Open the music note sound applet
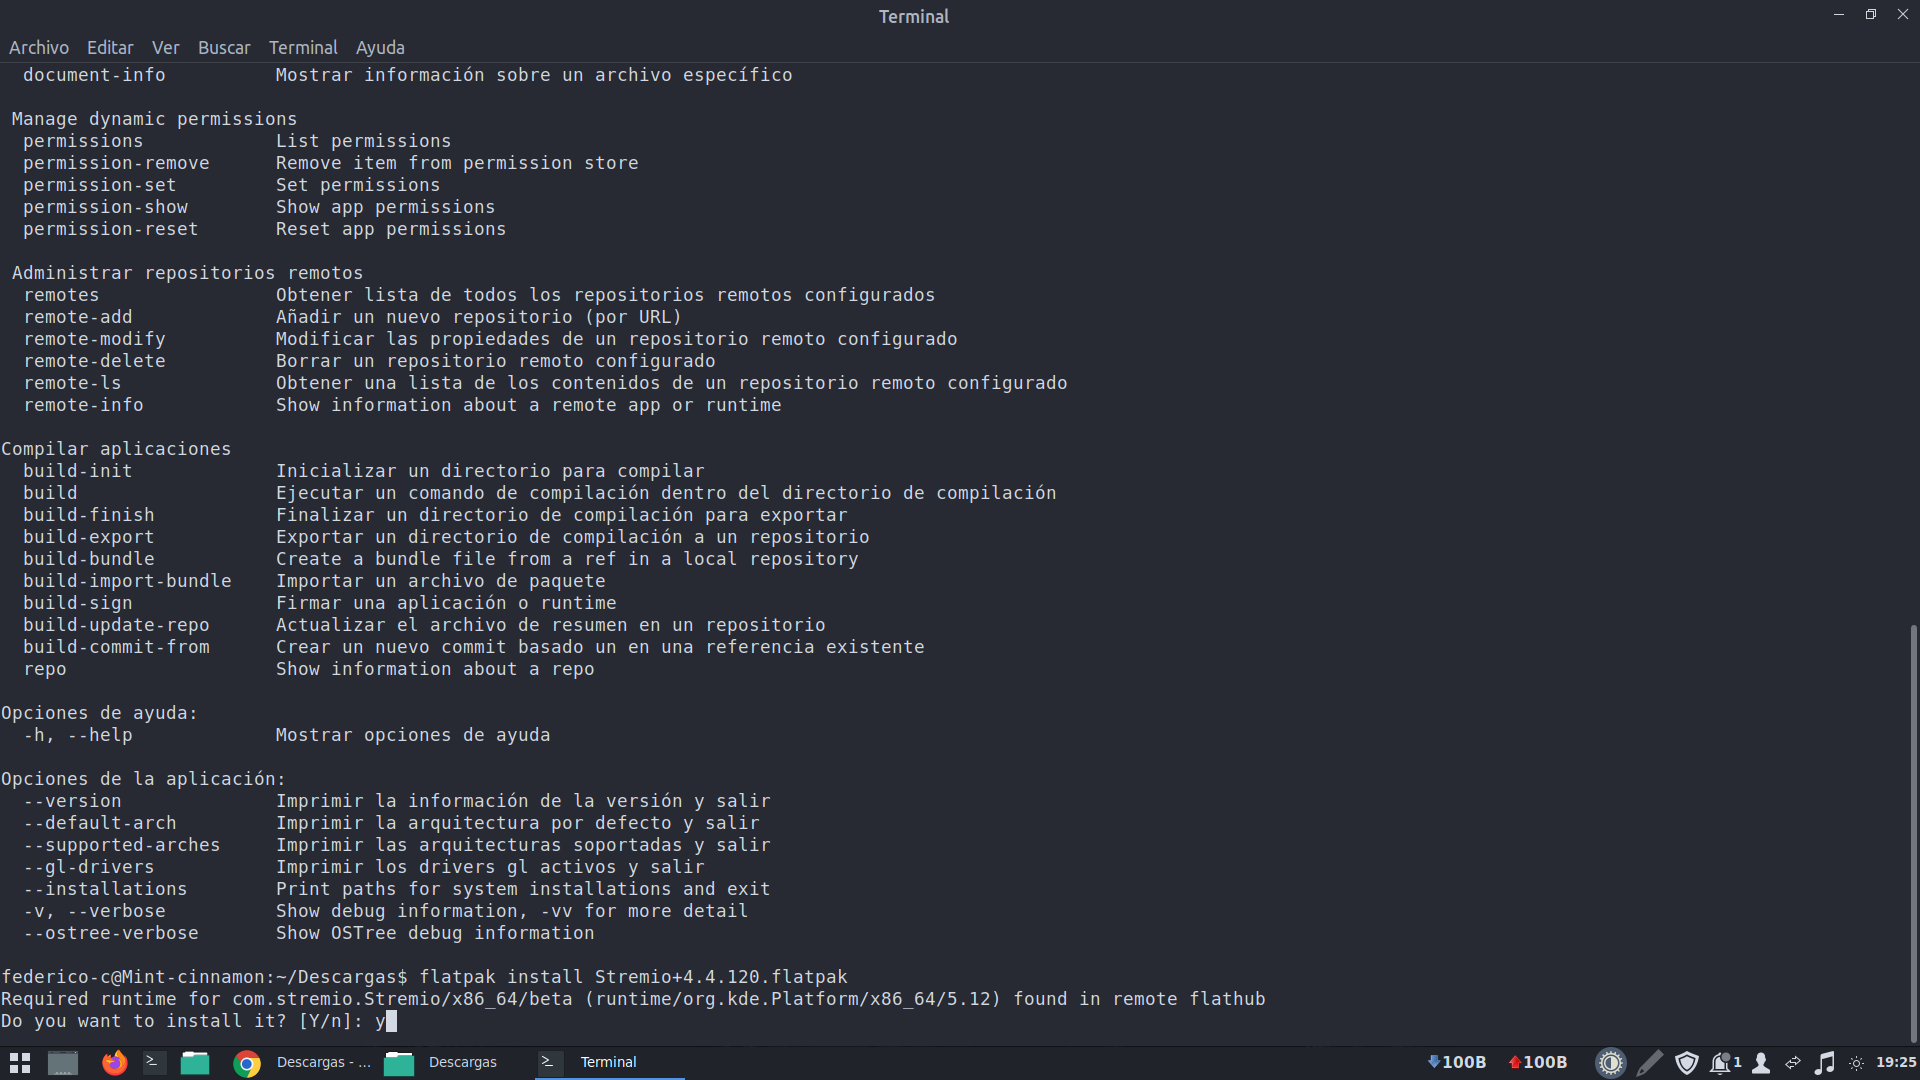 click(1825, 1063)
